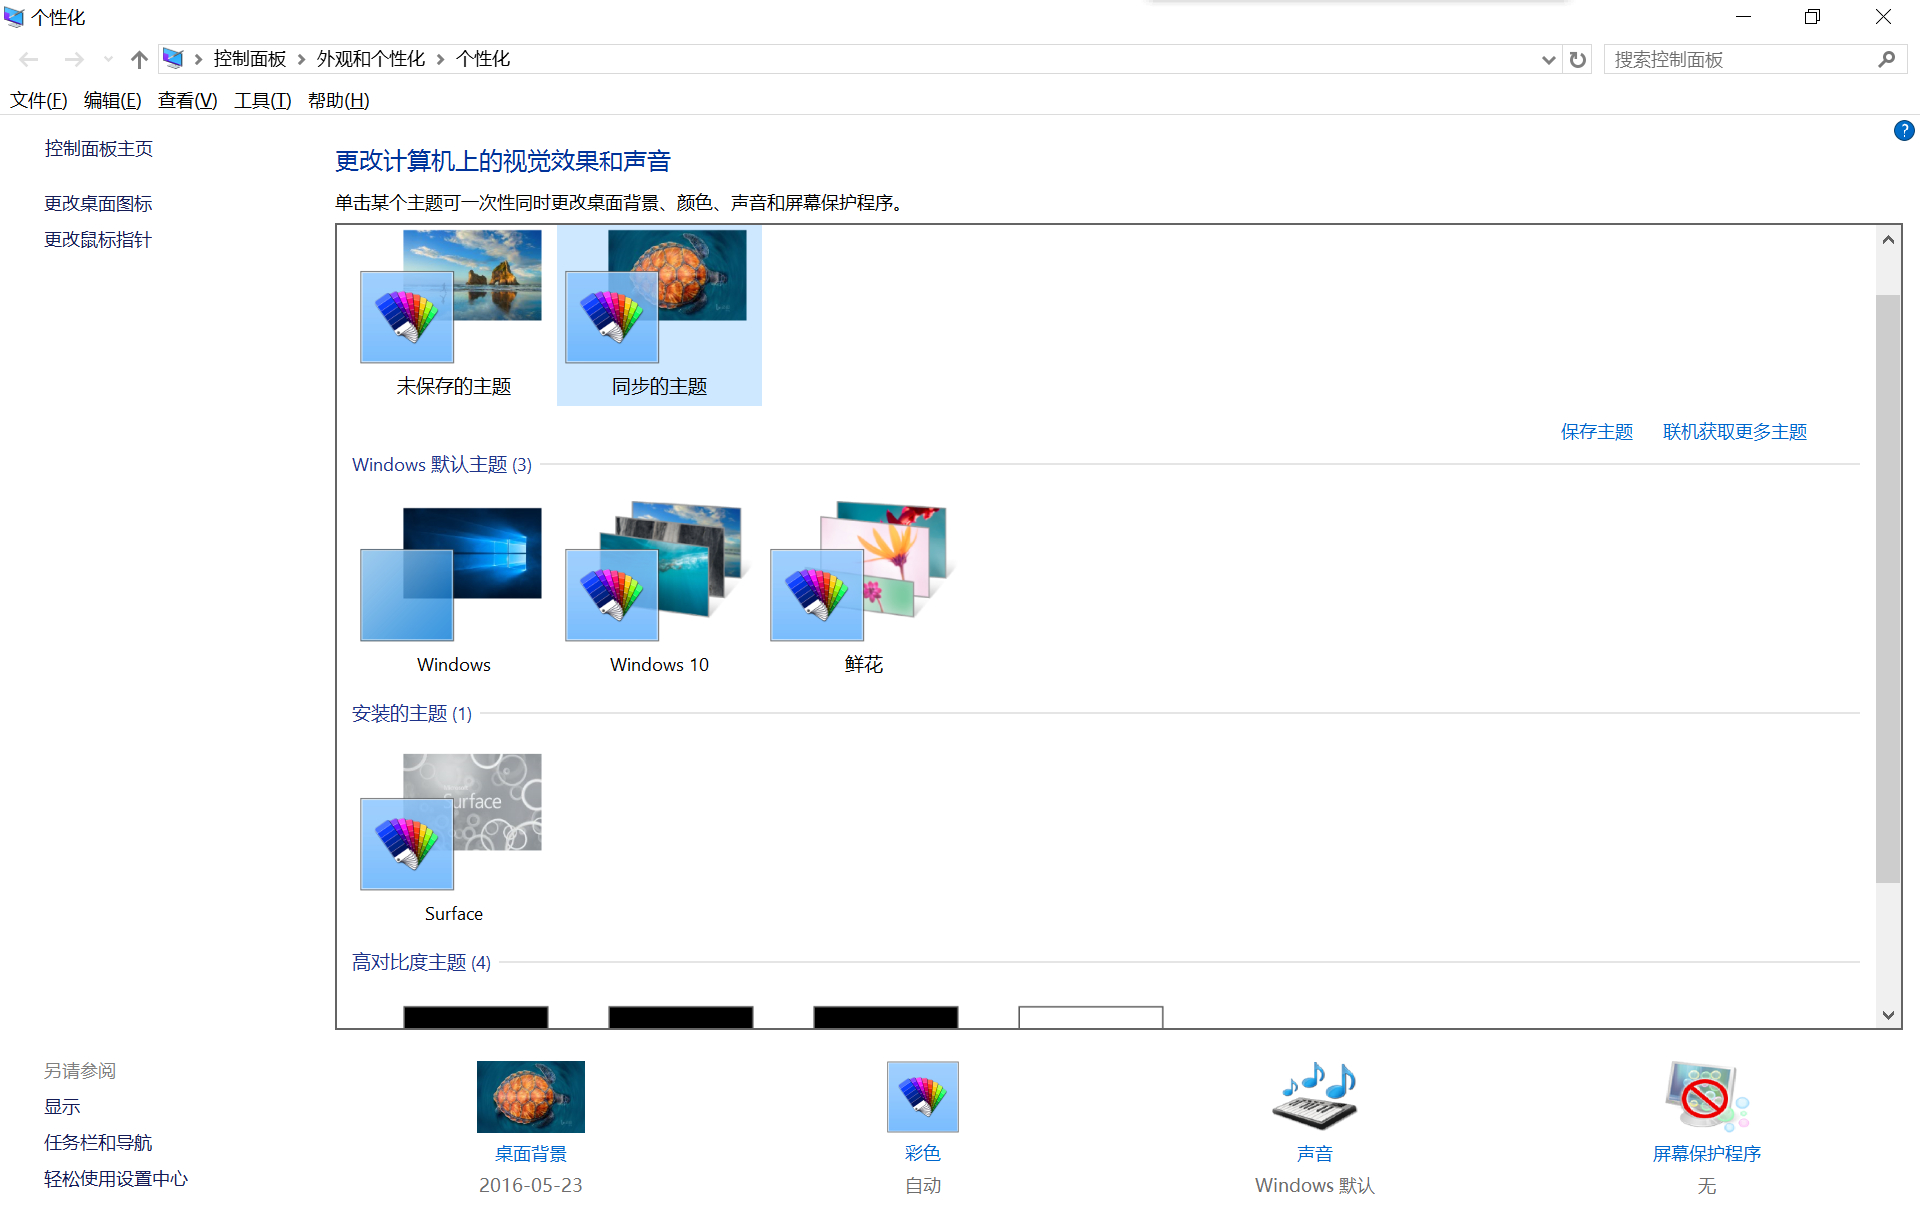Open the color (彩色) settings icon
The image size is (1920, 1220).
922,1097
